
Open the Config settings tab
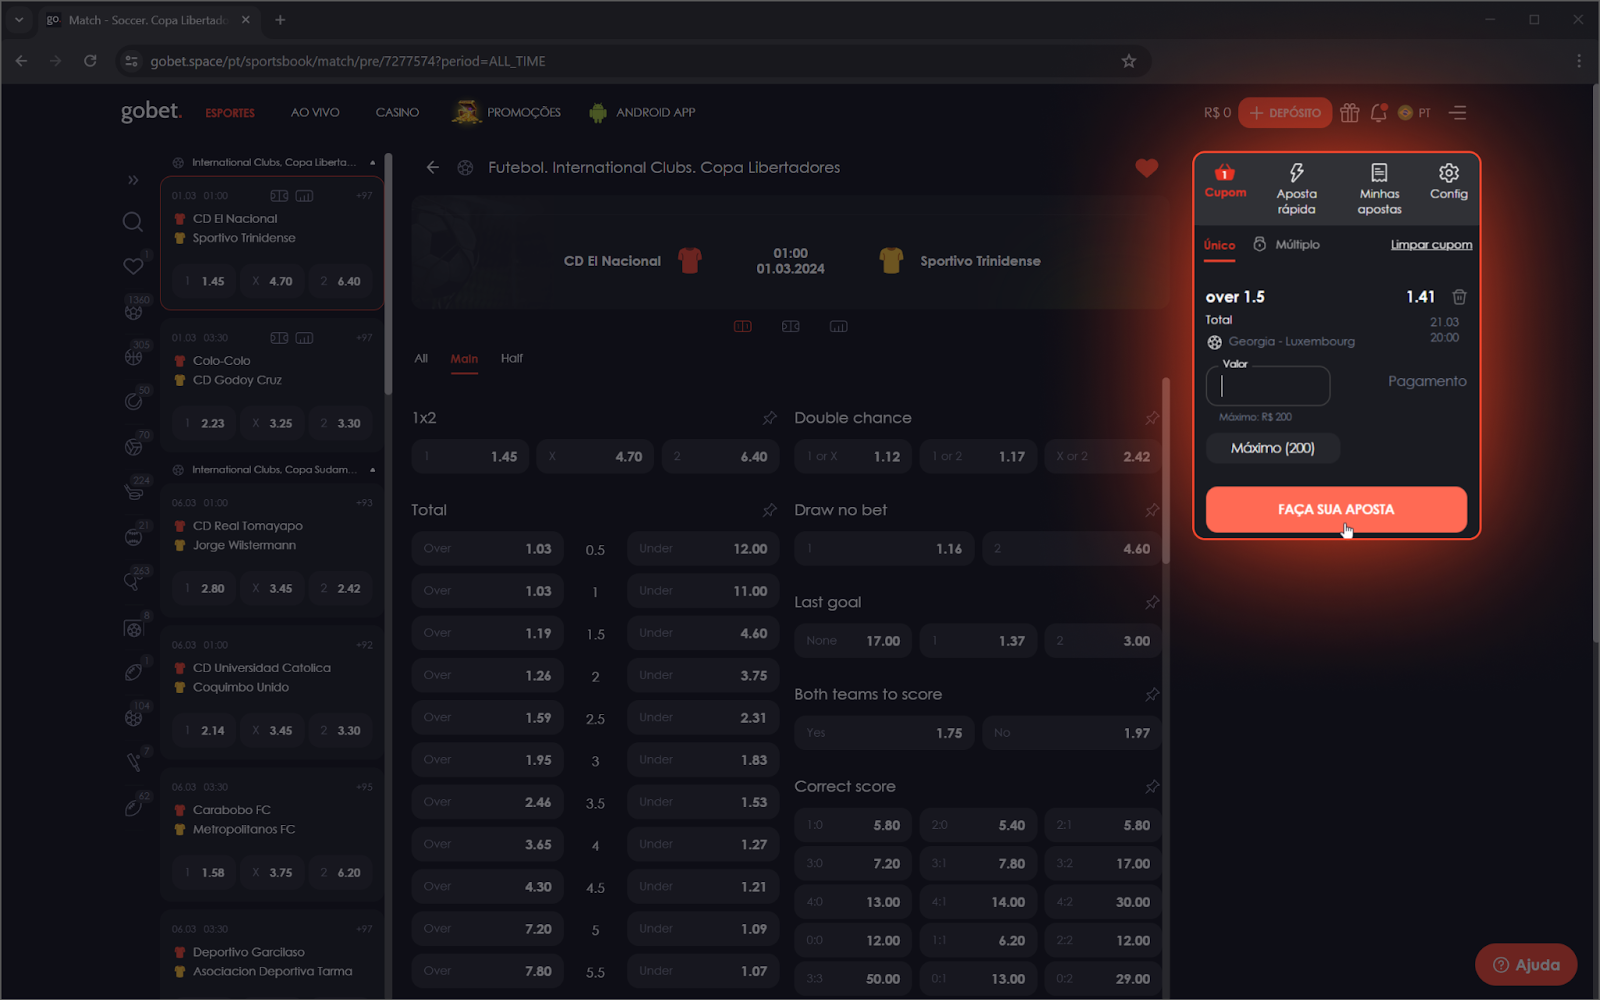click(1449, 182)
